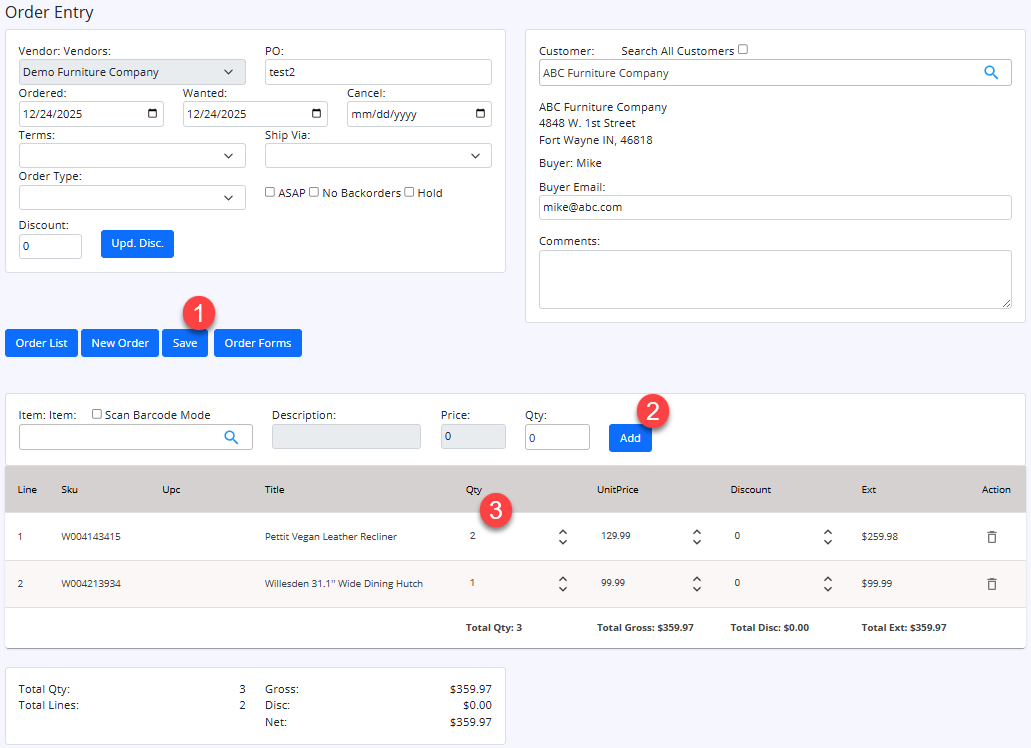Go to Order List
Viewport: 1031px width, 748px height.
[42, 343]
